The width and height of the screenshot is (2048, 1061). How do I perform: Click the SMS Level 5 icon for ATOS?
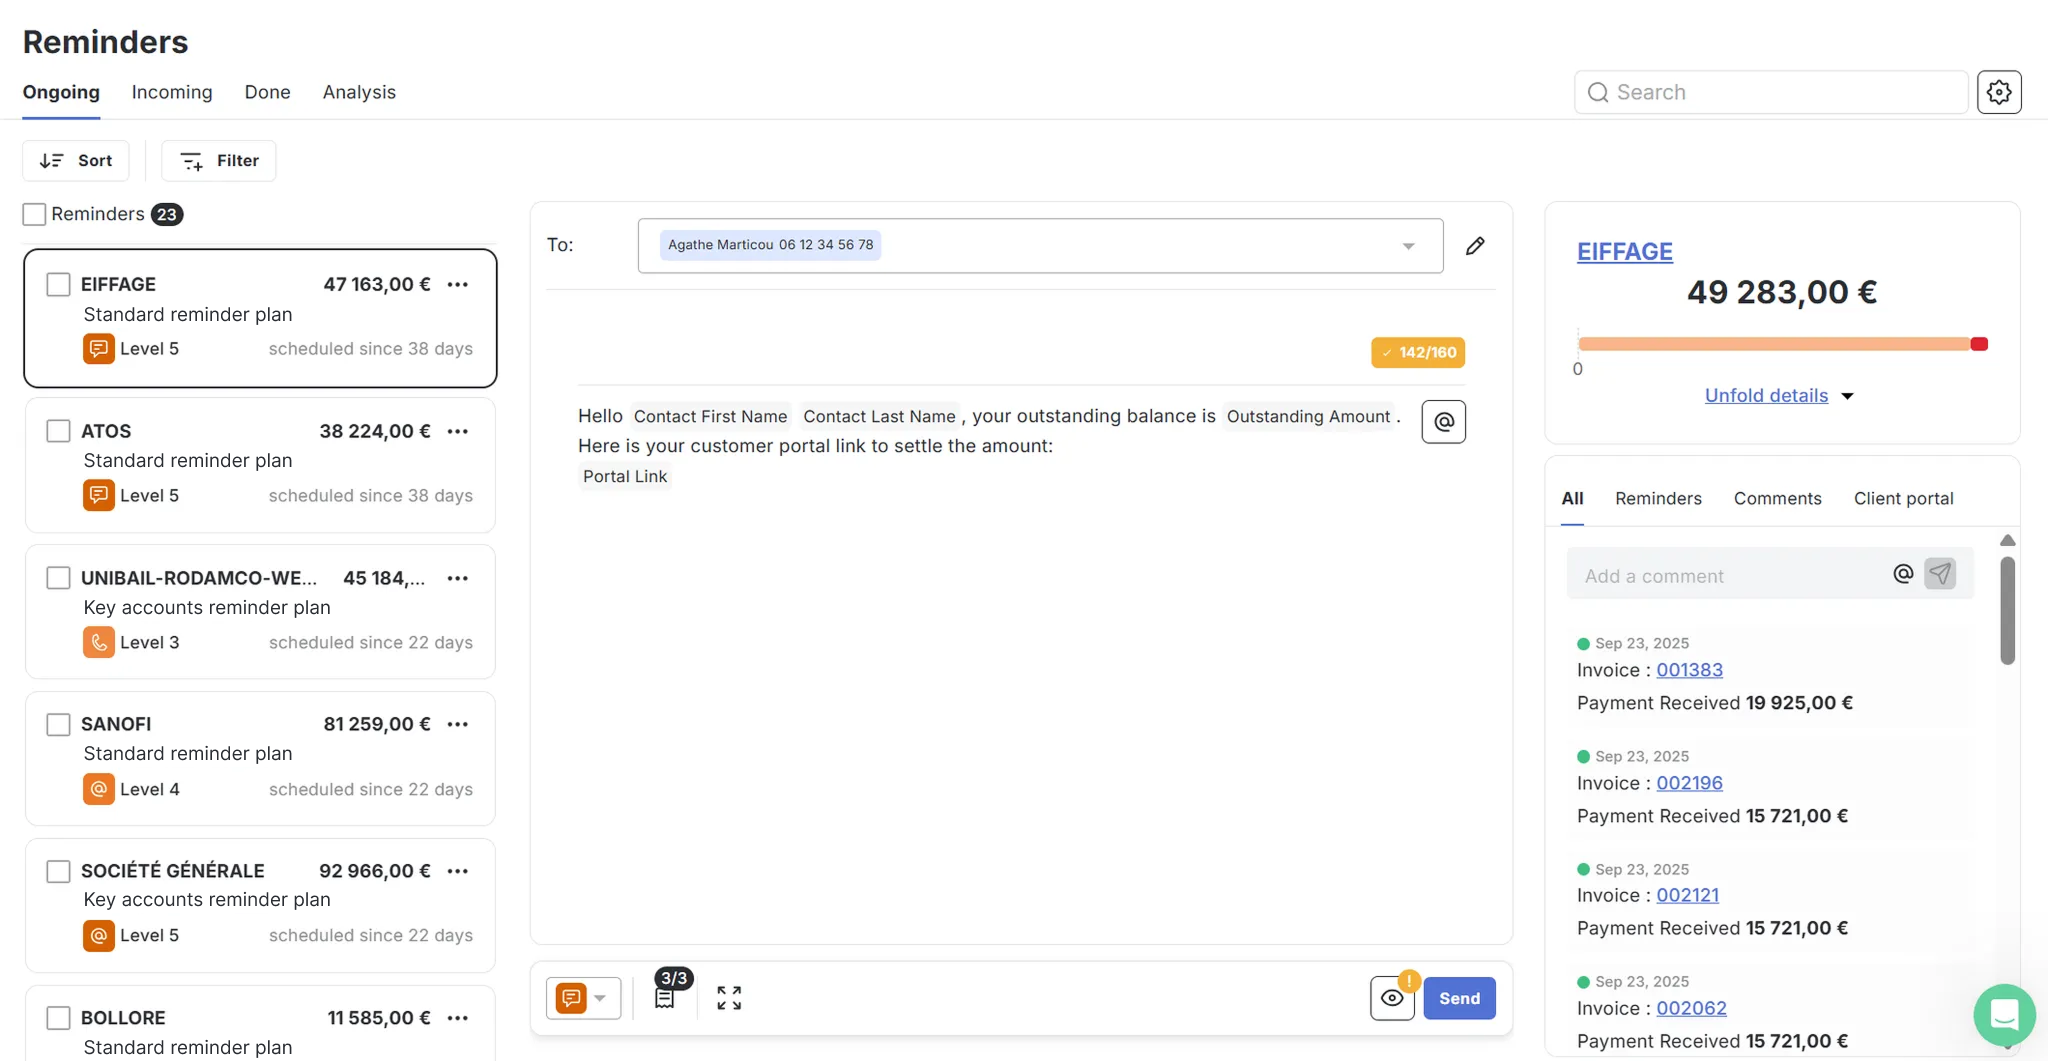98,496
